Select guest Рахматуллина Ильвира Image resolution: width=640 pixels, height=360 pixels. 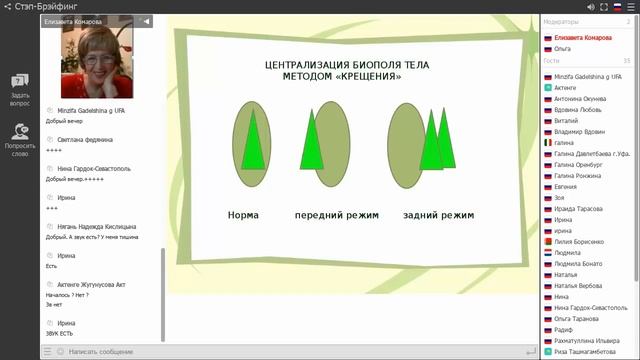click(587, 341)
